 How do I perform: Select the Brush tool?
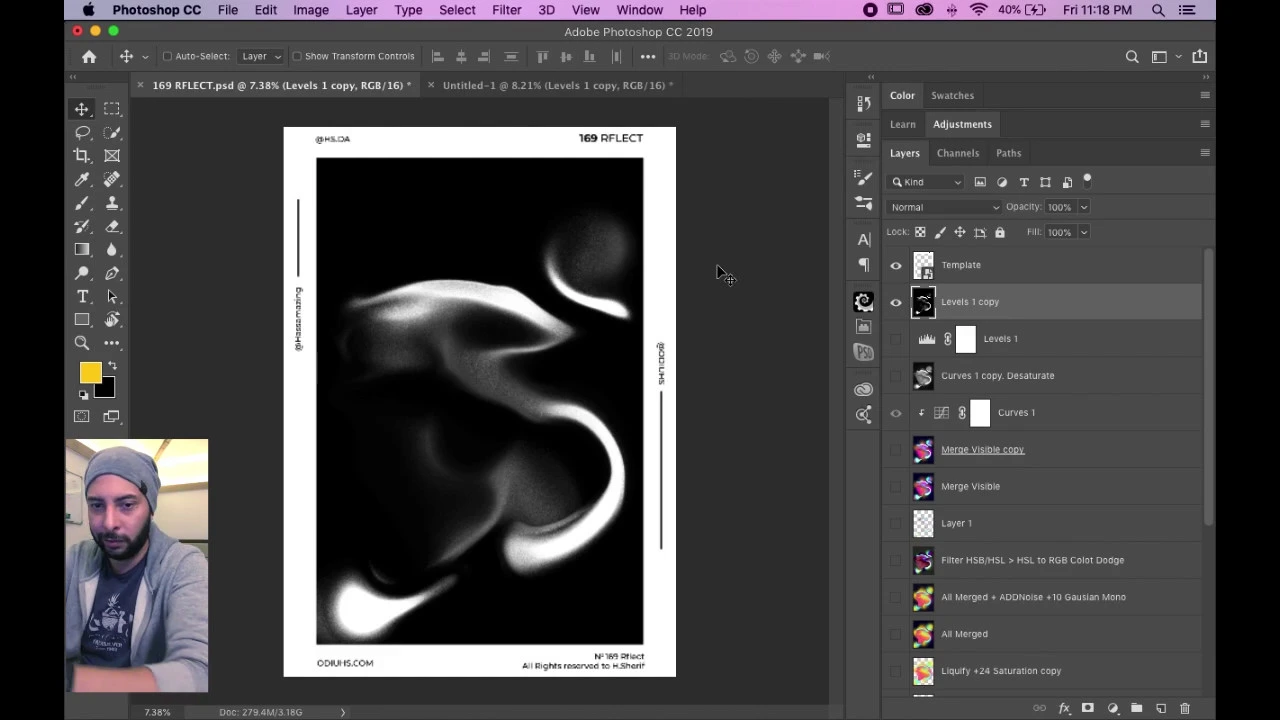[82, 203]
